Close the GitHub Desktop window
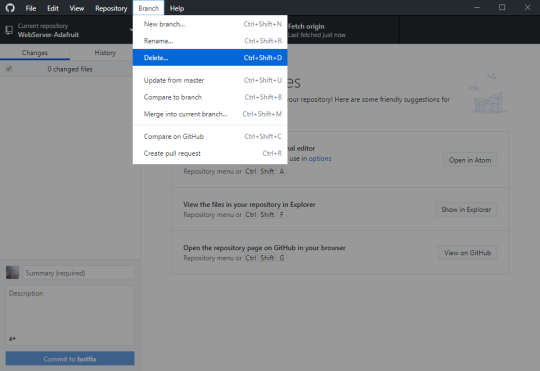Image resolution: width=540 pixels, height=371 pixels. coord(527,8)
